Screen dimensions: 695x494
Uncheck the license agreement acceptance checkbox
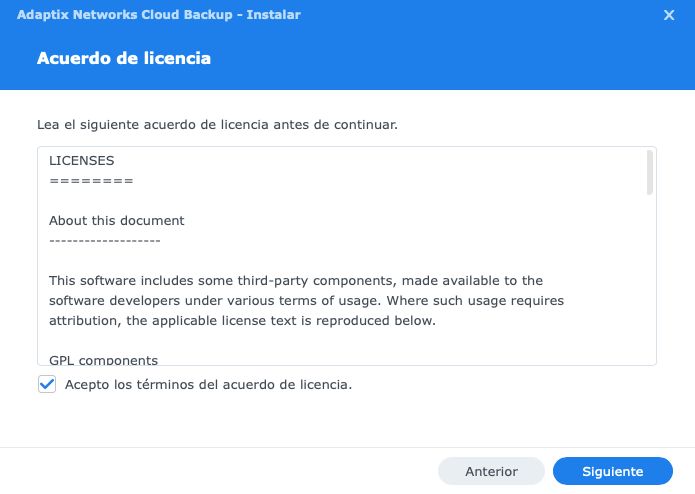pos(47,384)
